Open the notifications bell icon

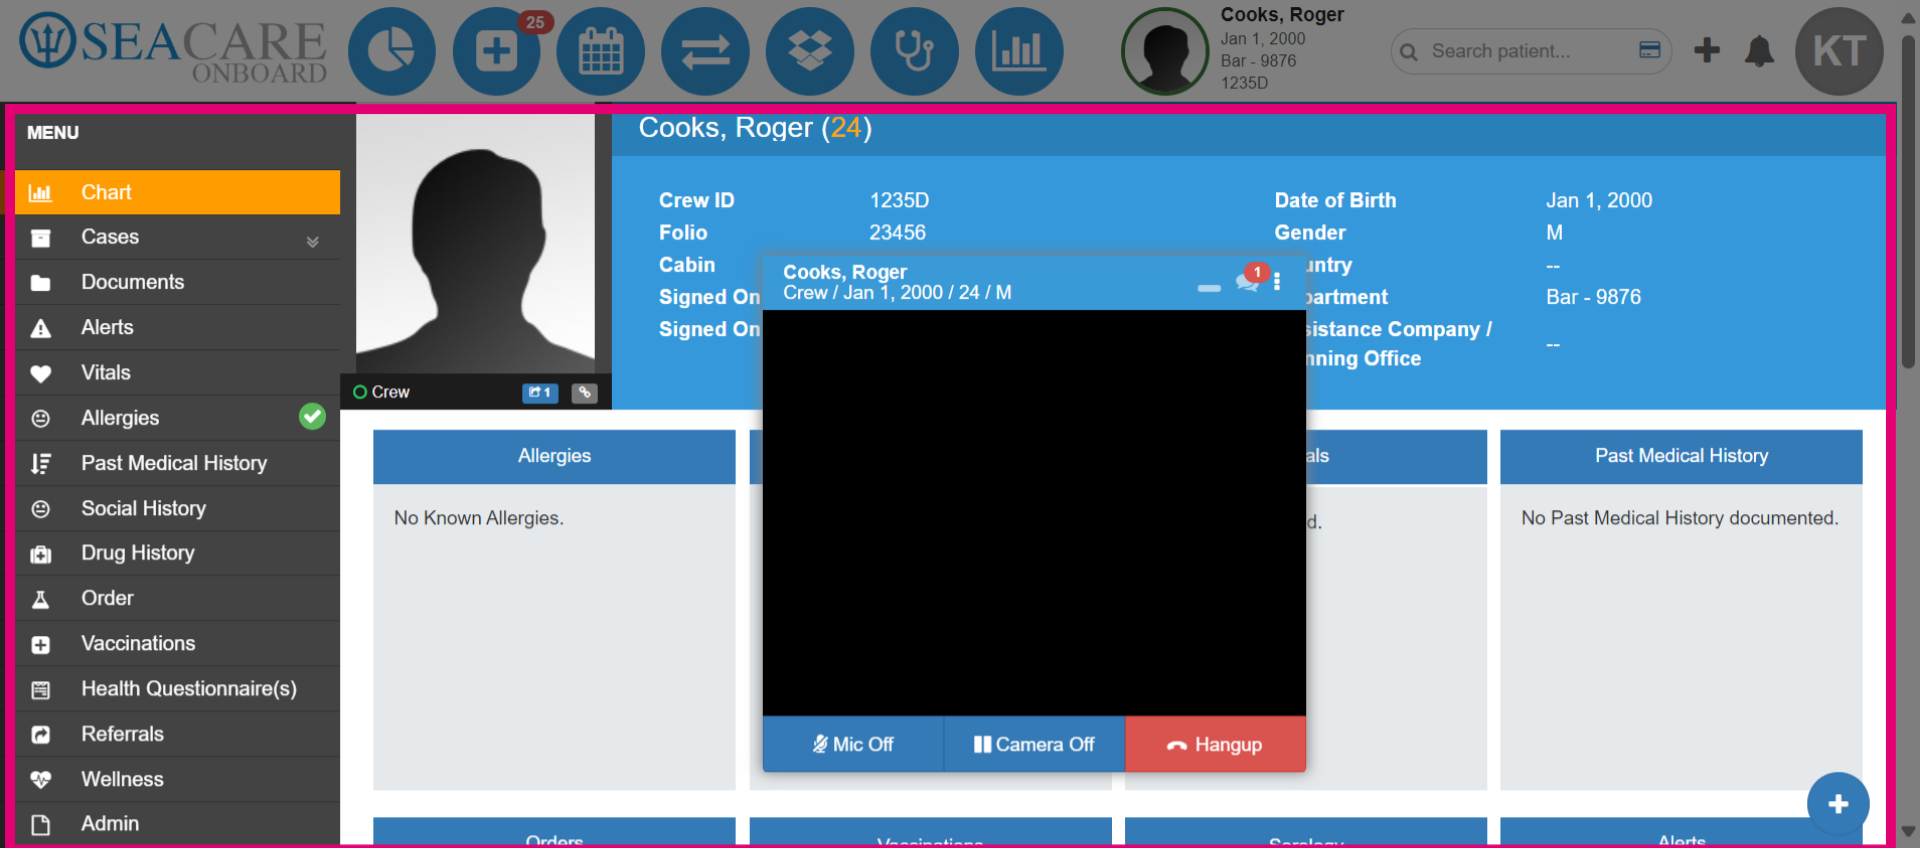click(x=1759, y=51)
